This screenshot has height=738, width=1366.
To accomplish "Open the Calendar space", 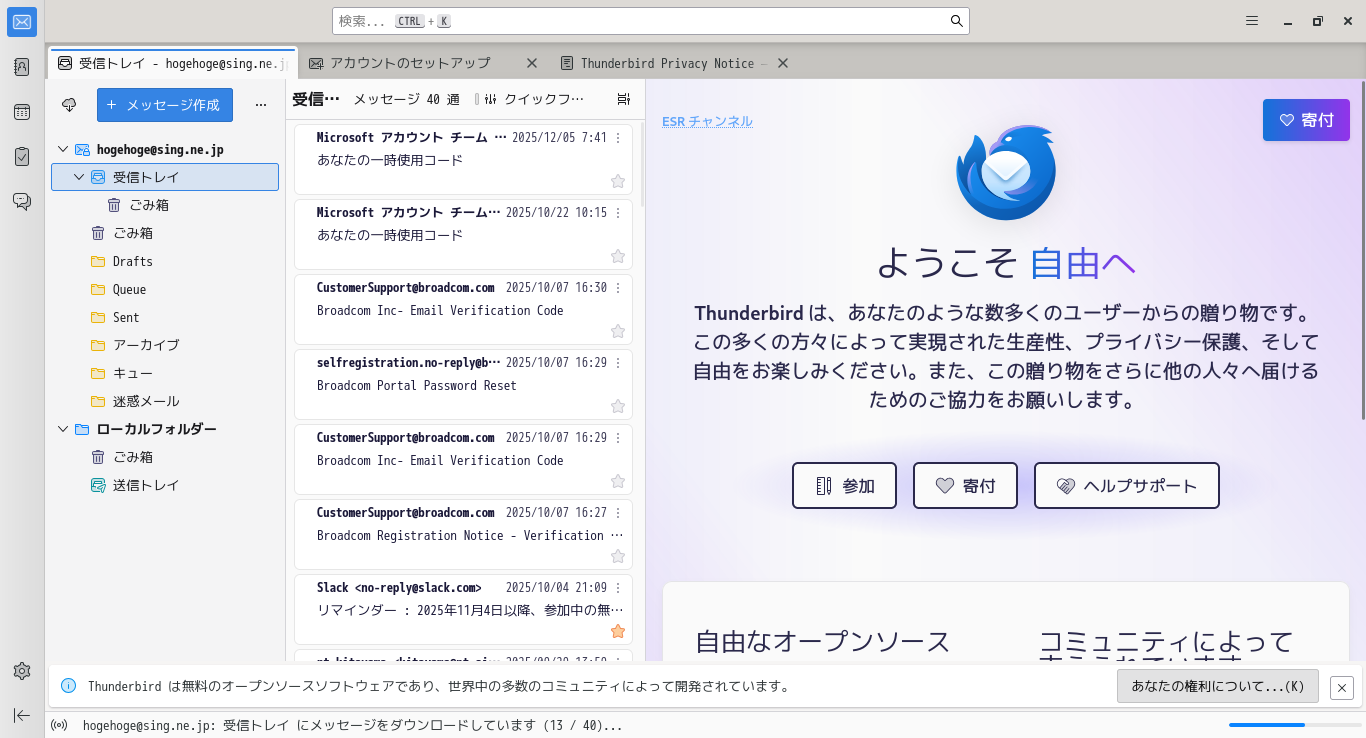I will click(22, 112).
